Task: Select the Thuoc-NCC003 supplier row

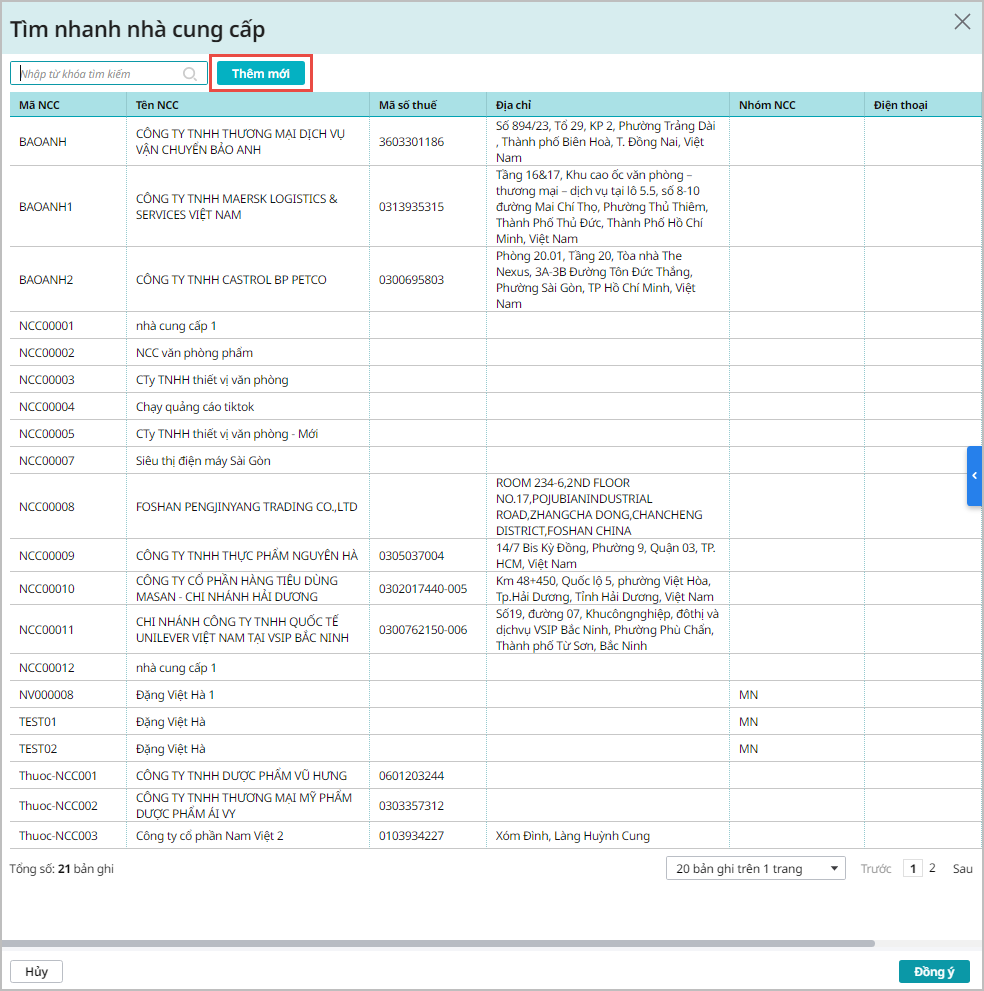Action: [58, 836]
